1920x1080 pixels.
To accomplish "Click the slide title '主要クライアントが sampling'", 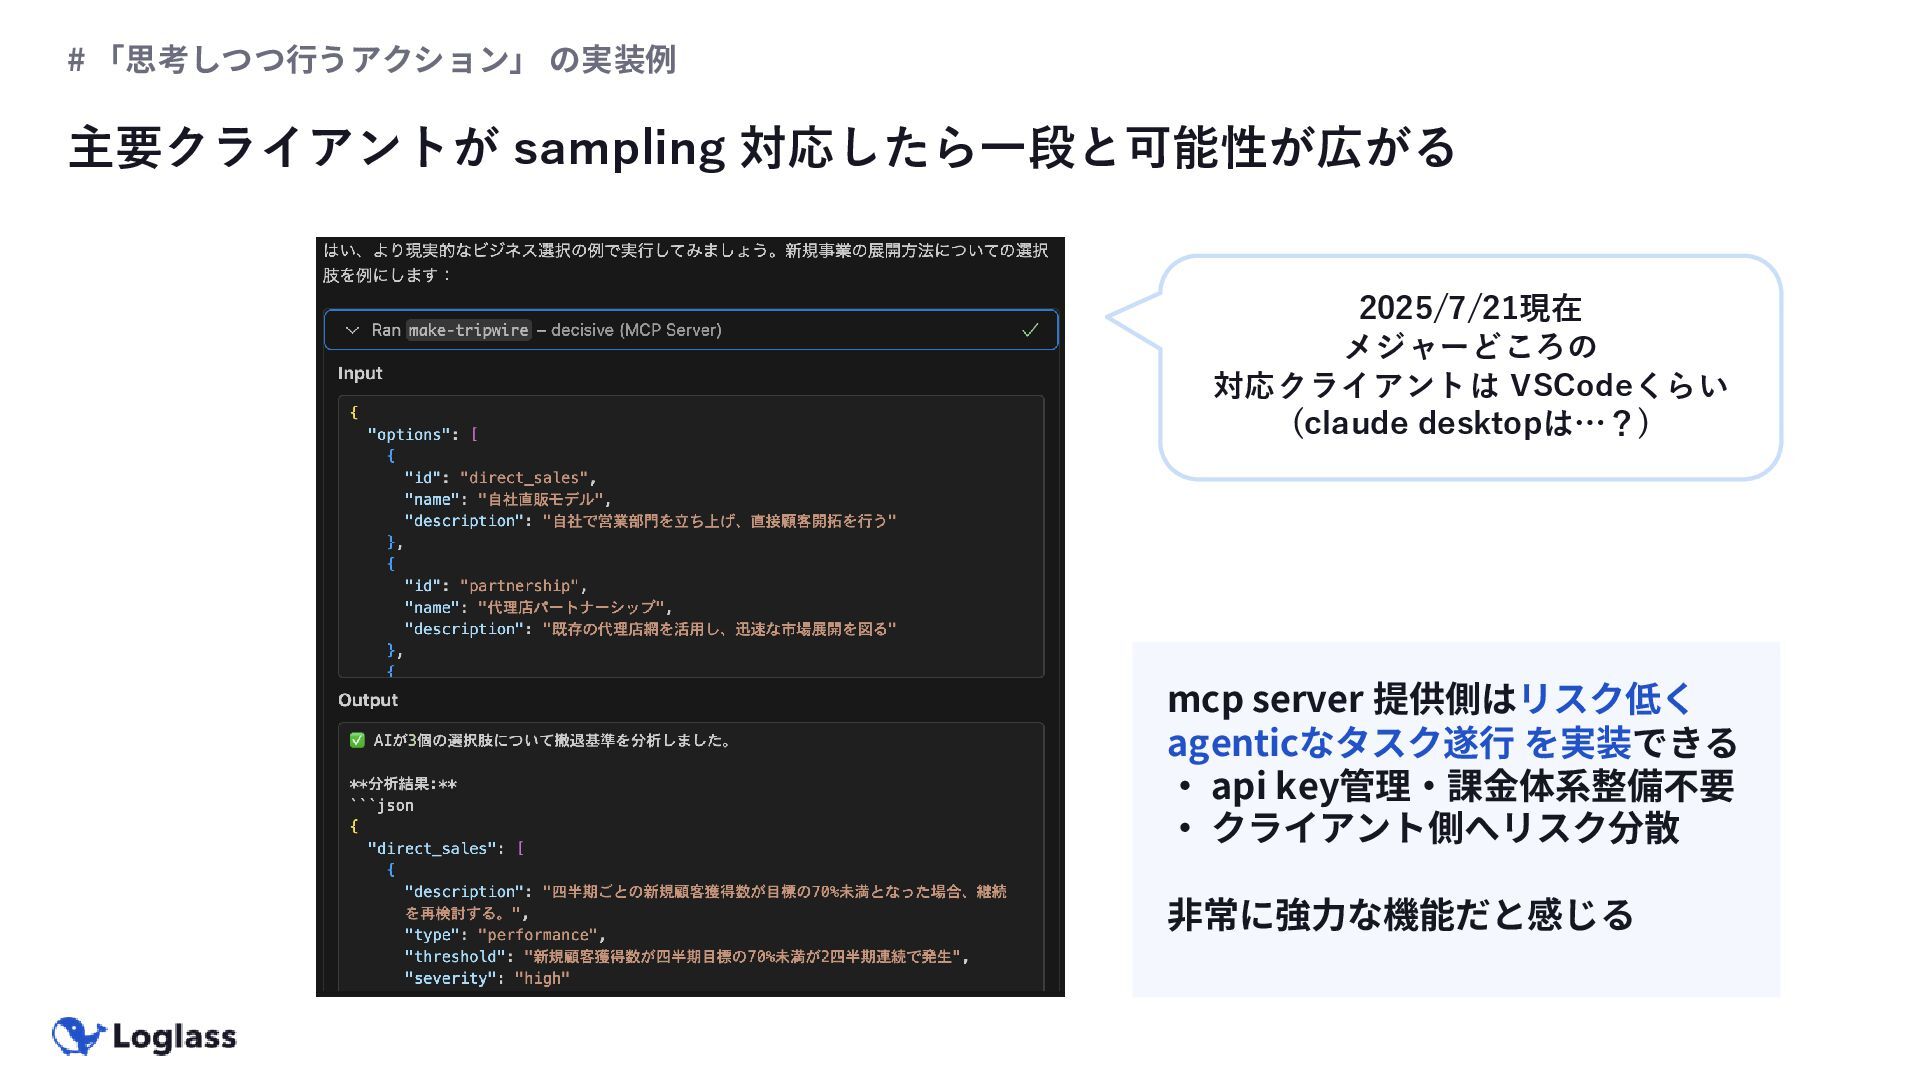I will (761, 147).
